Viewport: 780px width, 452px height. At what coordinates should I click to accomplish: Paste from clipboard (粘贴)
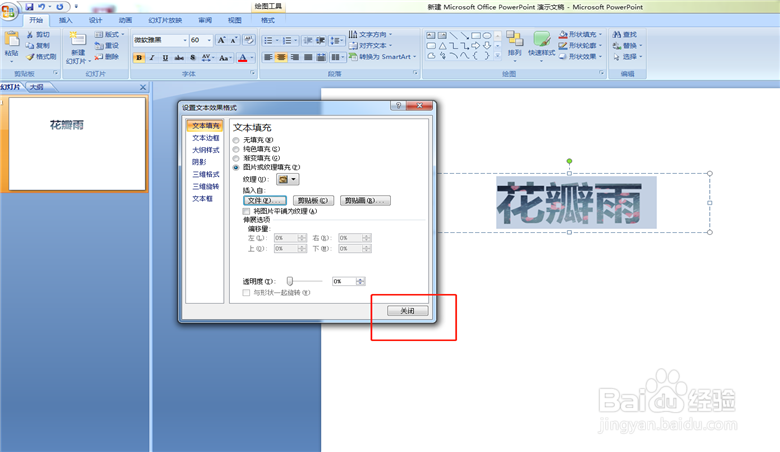point(11,47)
